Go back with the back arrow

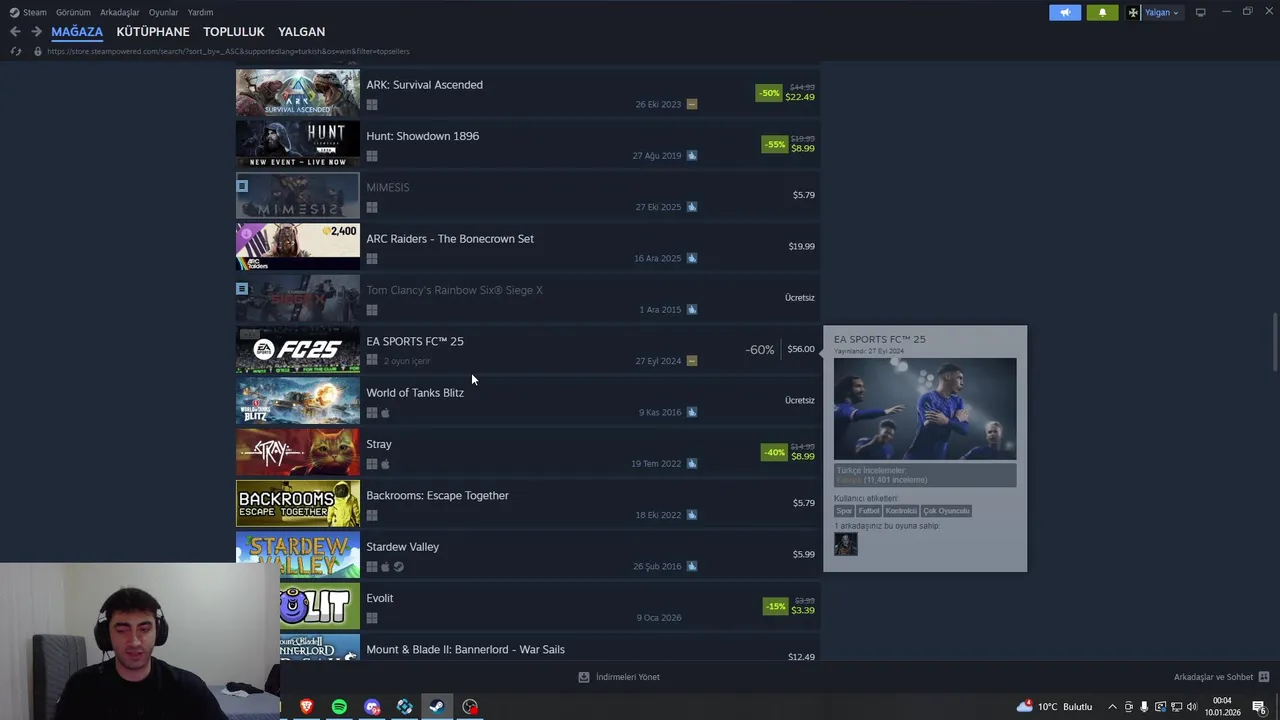[x=15, y=32]
